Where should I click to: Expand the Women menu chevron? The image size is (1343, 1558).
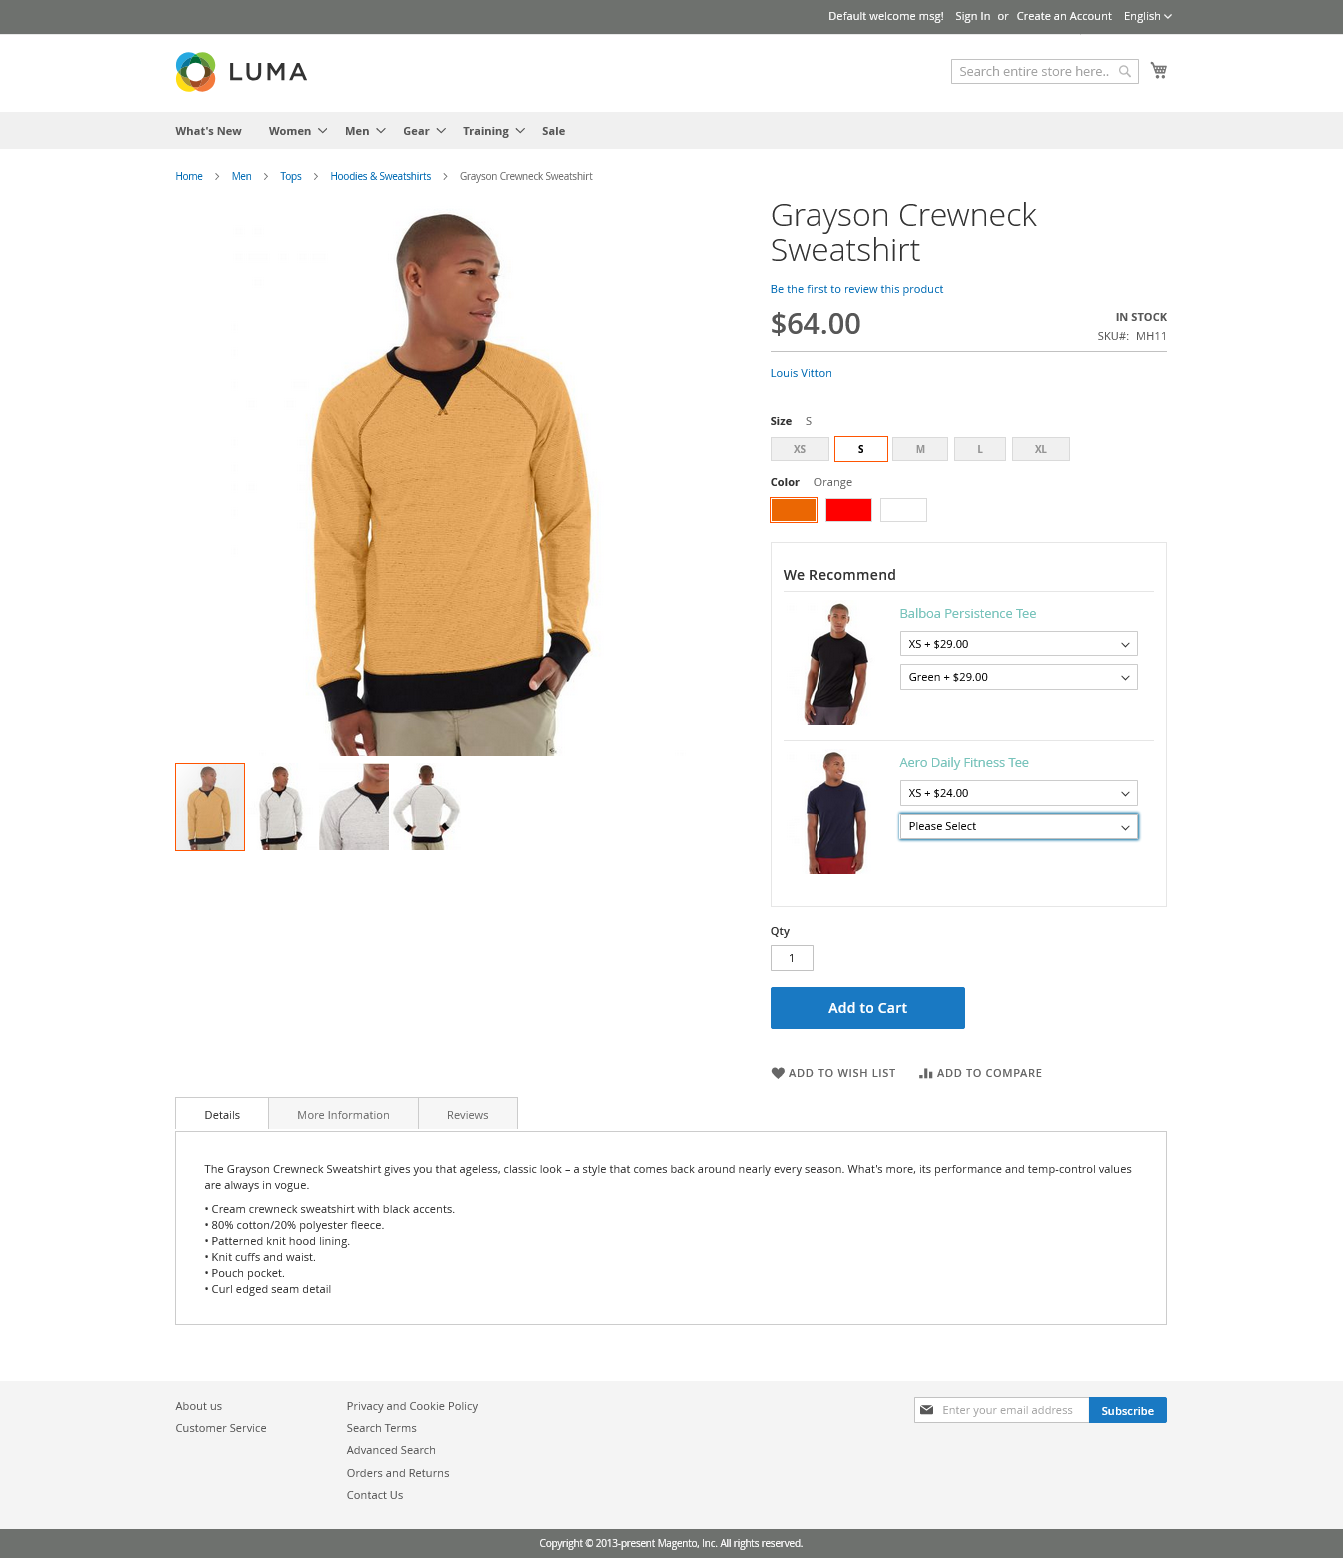323,131
